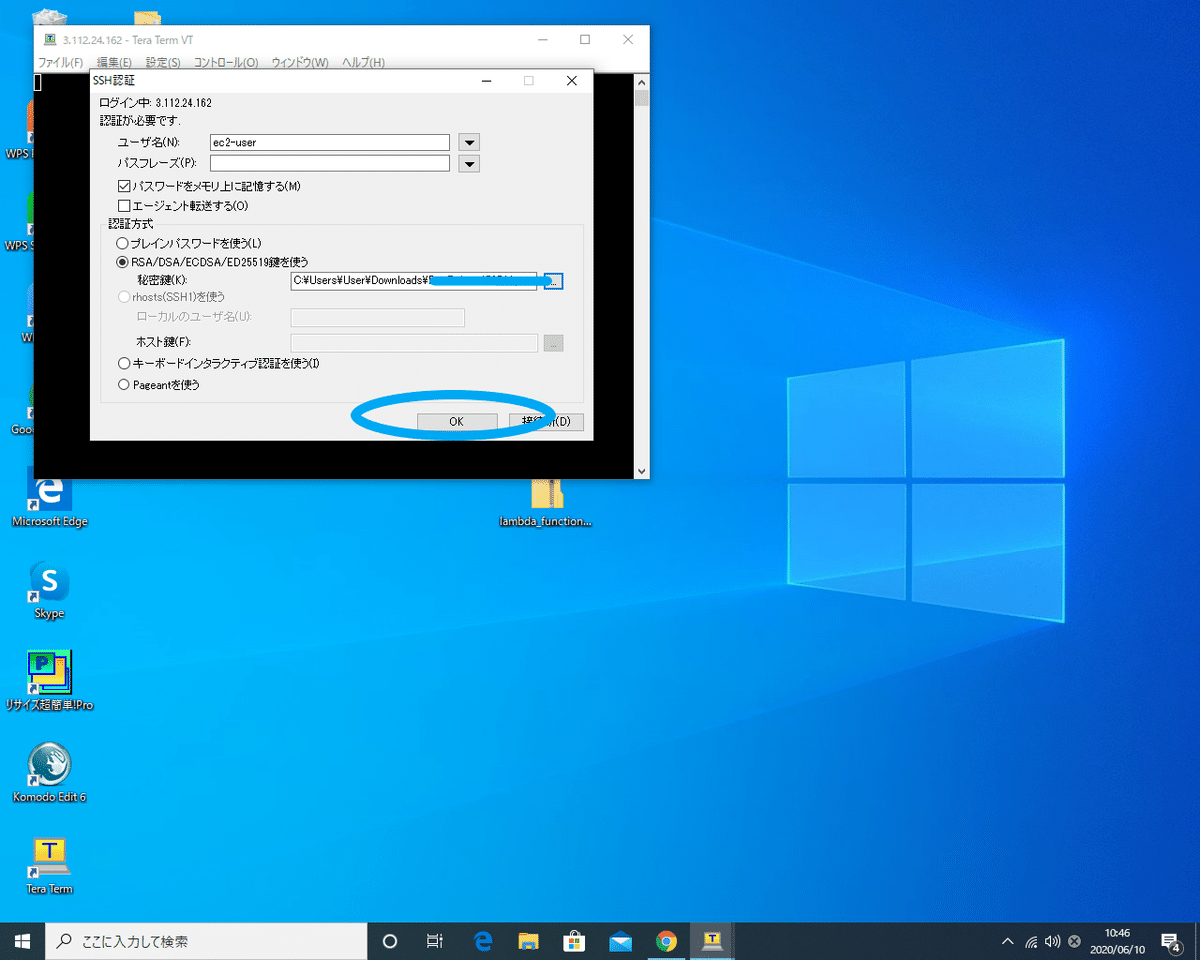
Task: Select the リサイズ超簡単!Pro desktop icon
Action: coord(49,681)
